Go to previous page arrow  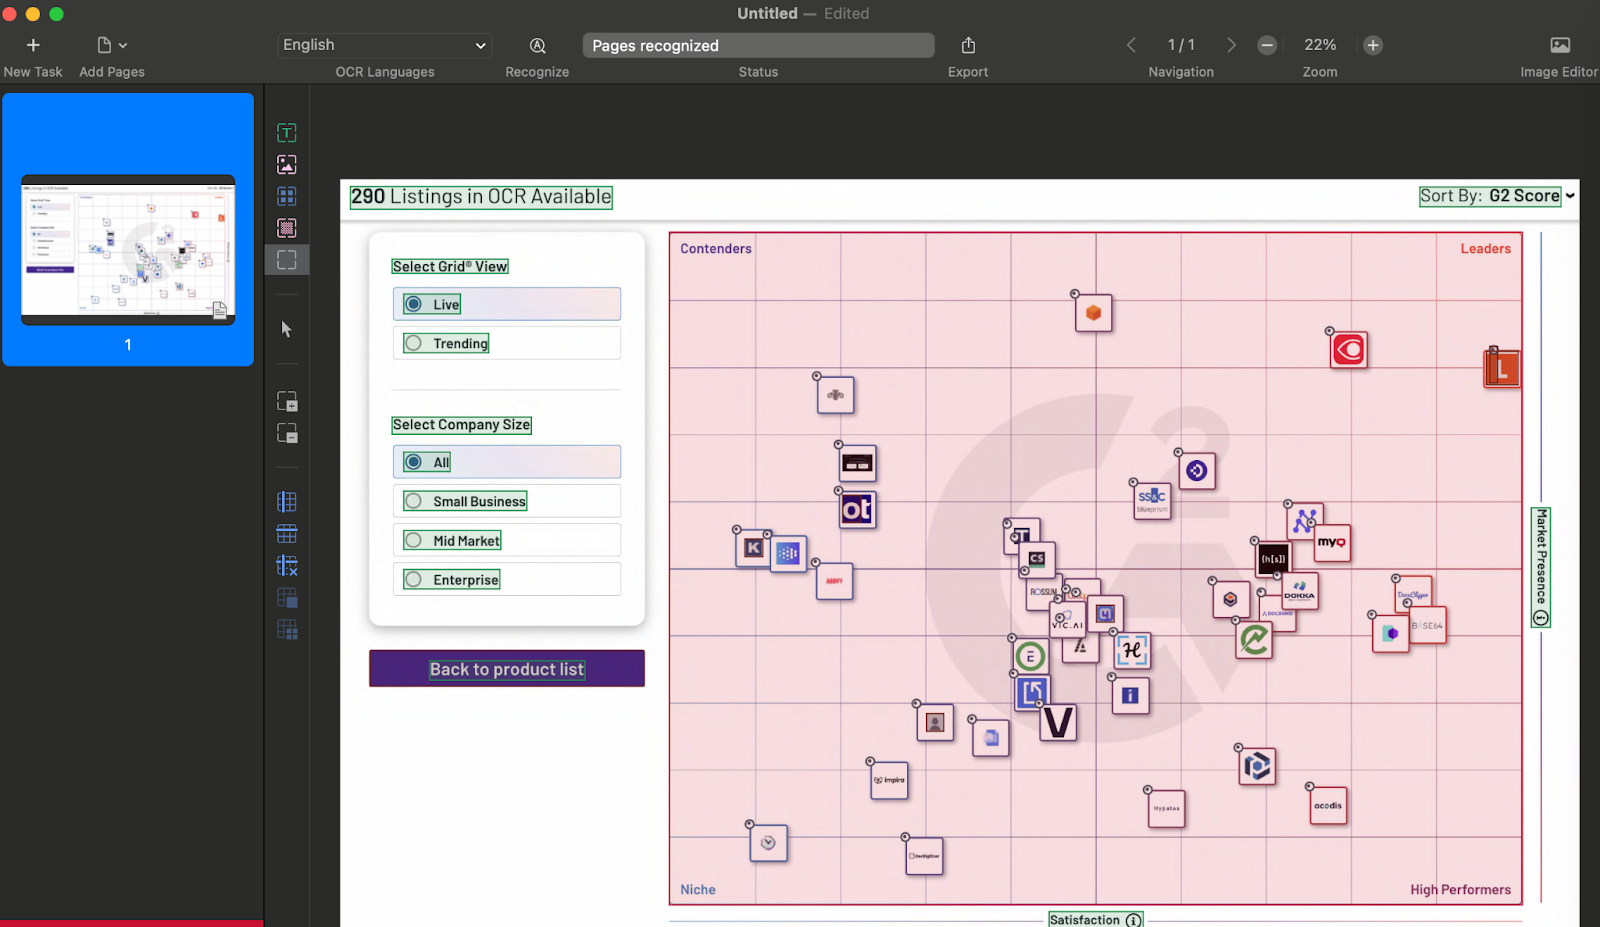click(1131, 45)
